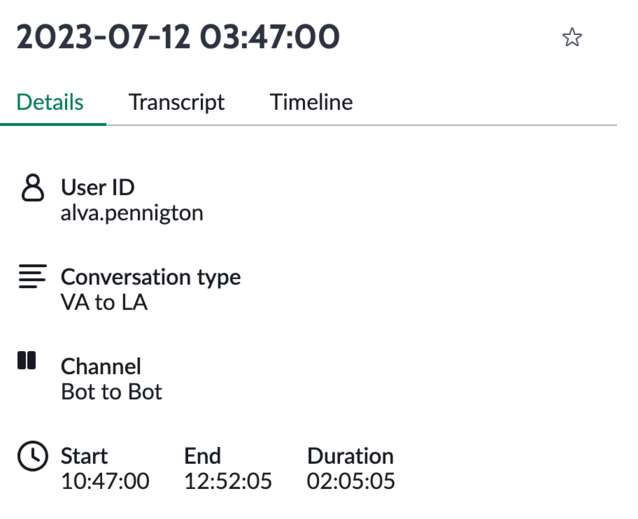Click the duration value 02:05:05
The height and width of the screenshot is (519, 638).
[x=351, y=481]
